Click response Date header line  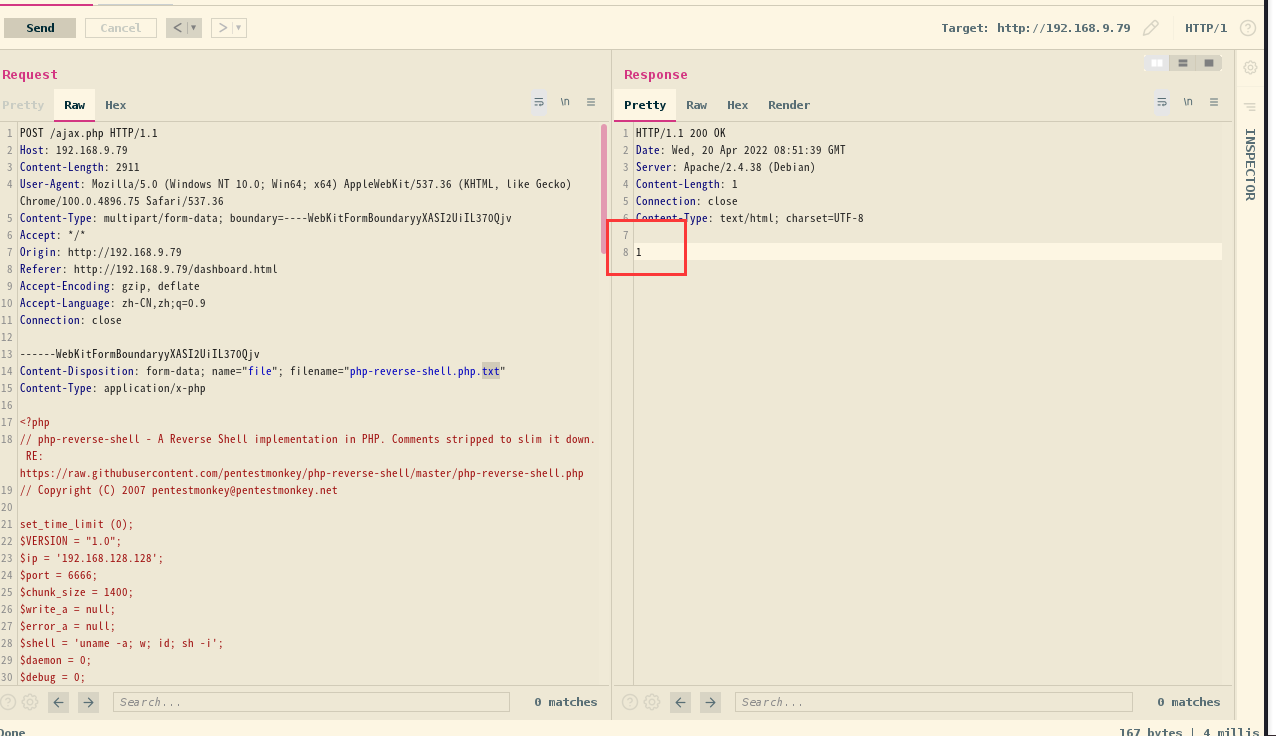tap(741, 150)
